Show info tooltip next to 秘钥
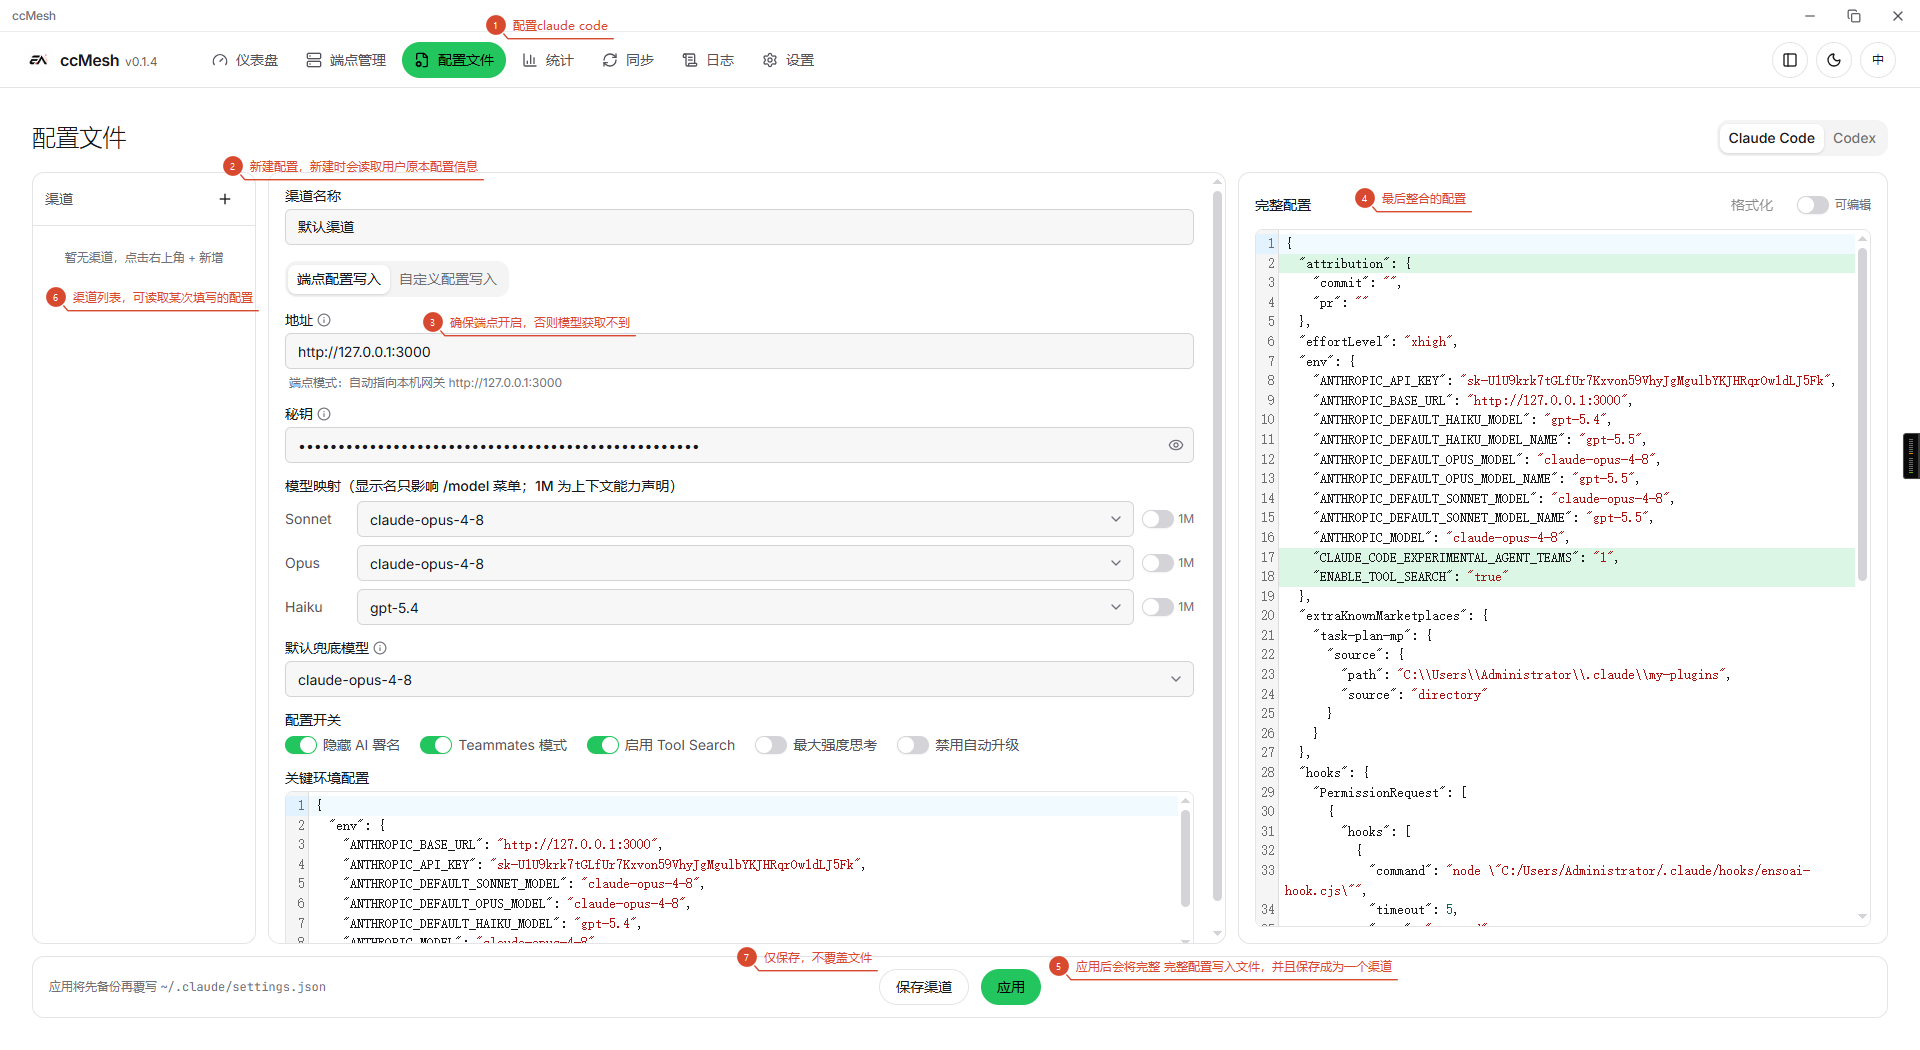Viewport: 1920px width, 1050px height. (x=324, y=414)
